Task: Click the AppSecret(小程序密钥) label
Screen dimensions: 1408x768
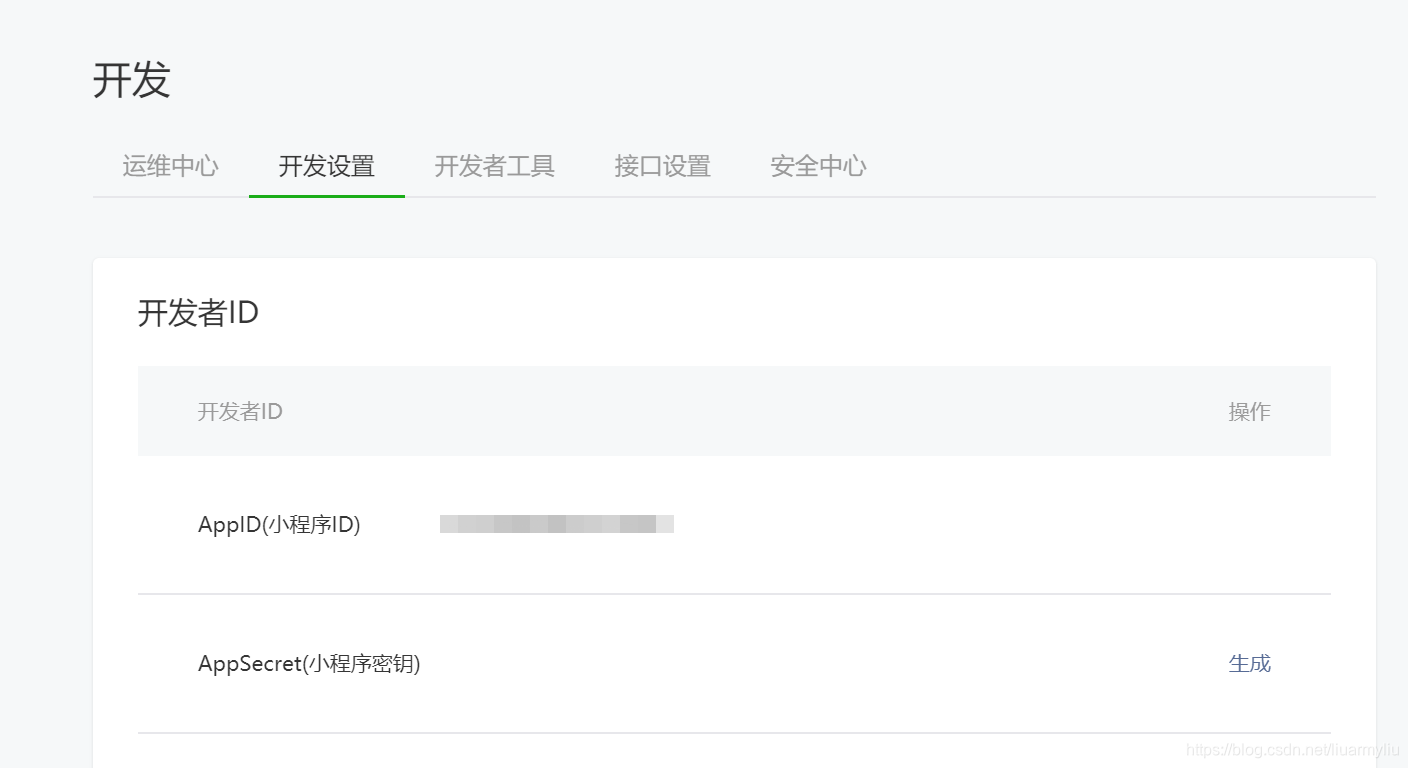Action: [x=310, y=663]
